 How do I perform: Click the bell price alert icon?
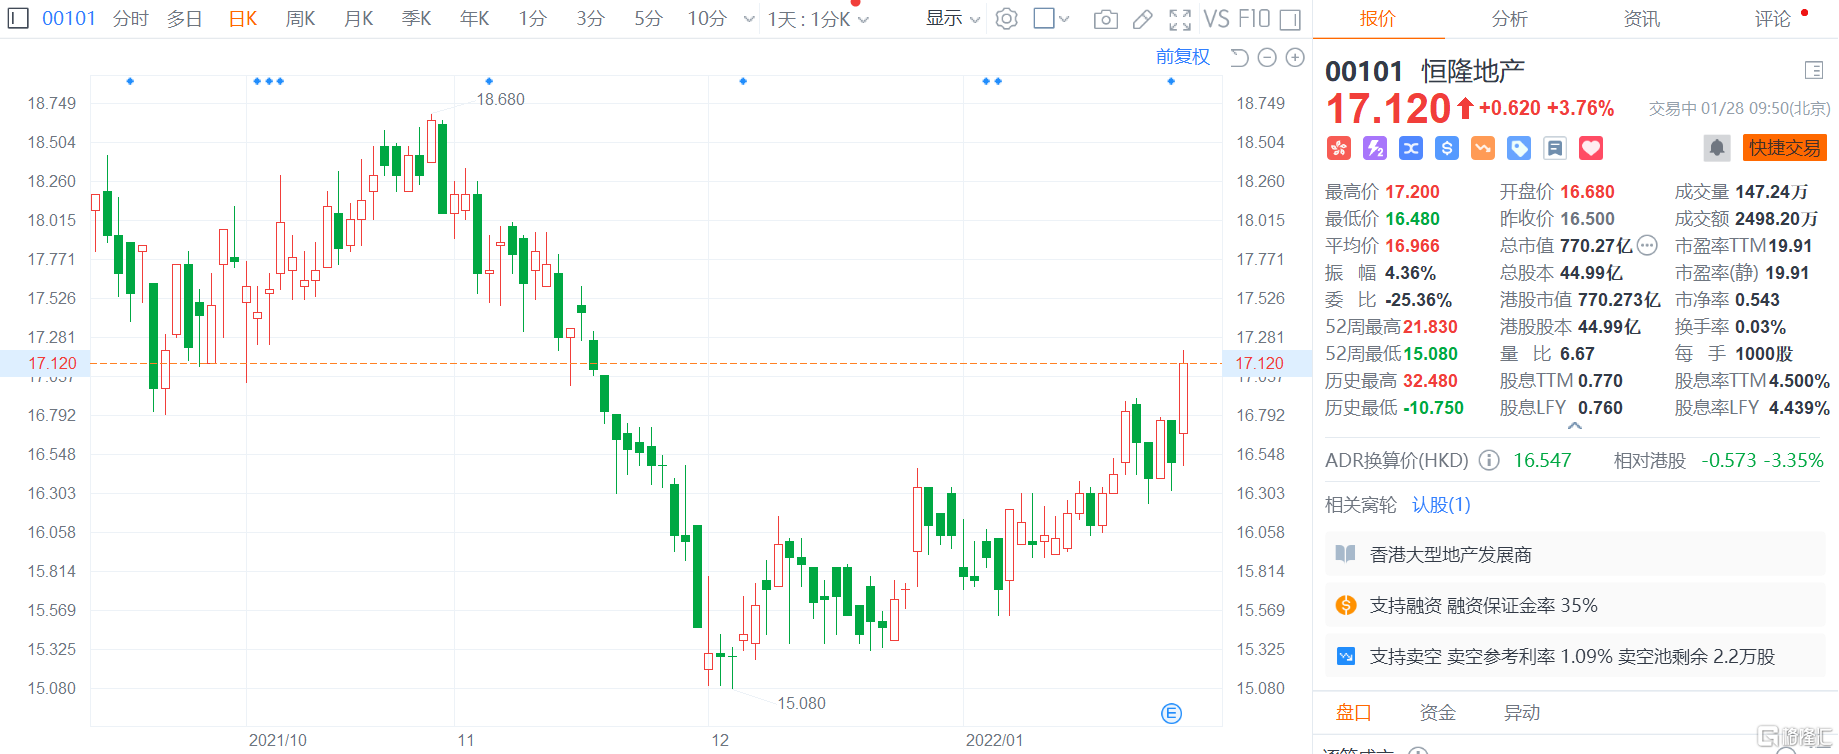coord(1717,148)
